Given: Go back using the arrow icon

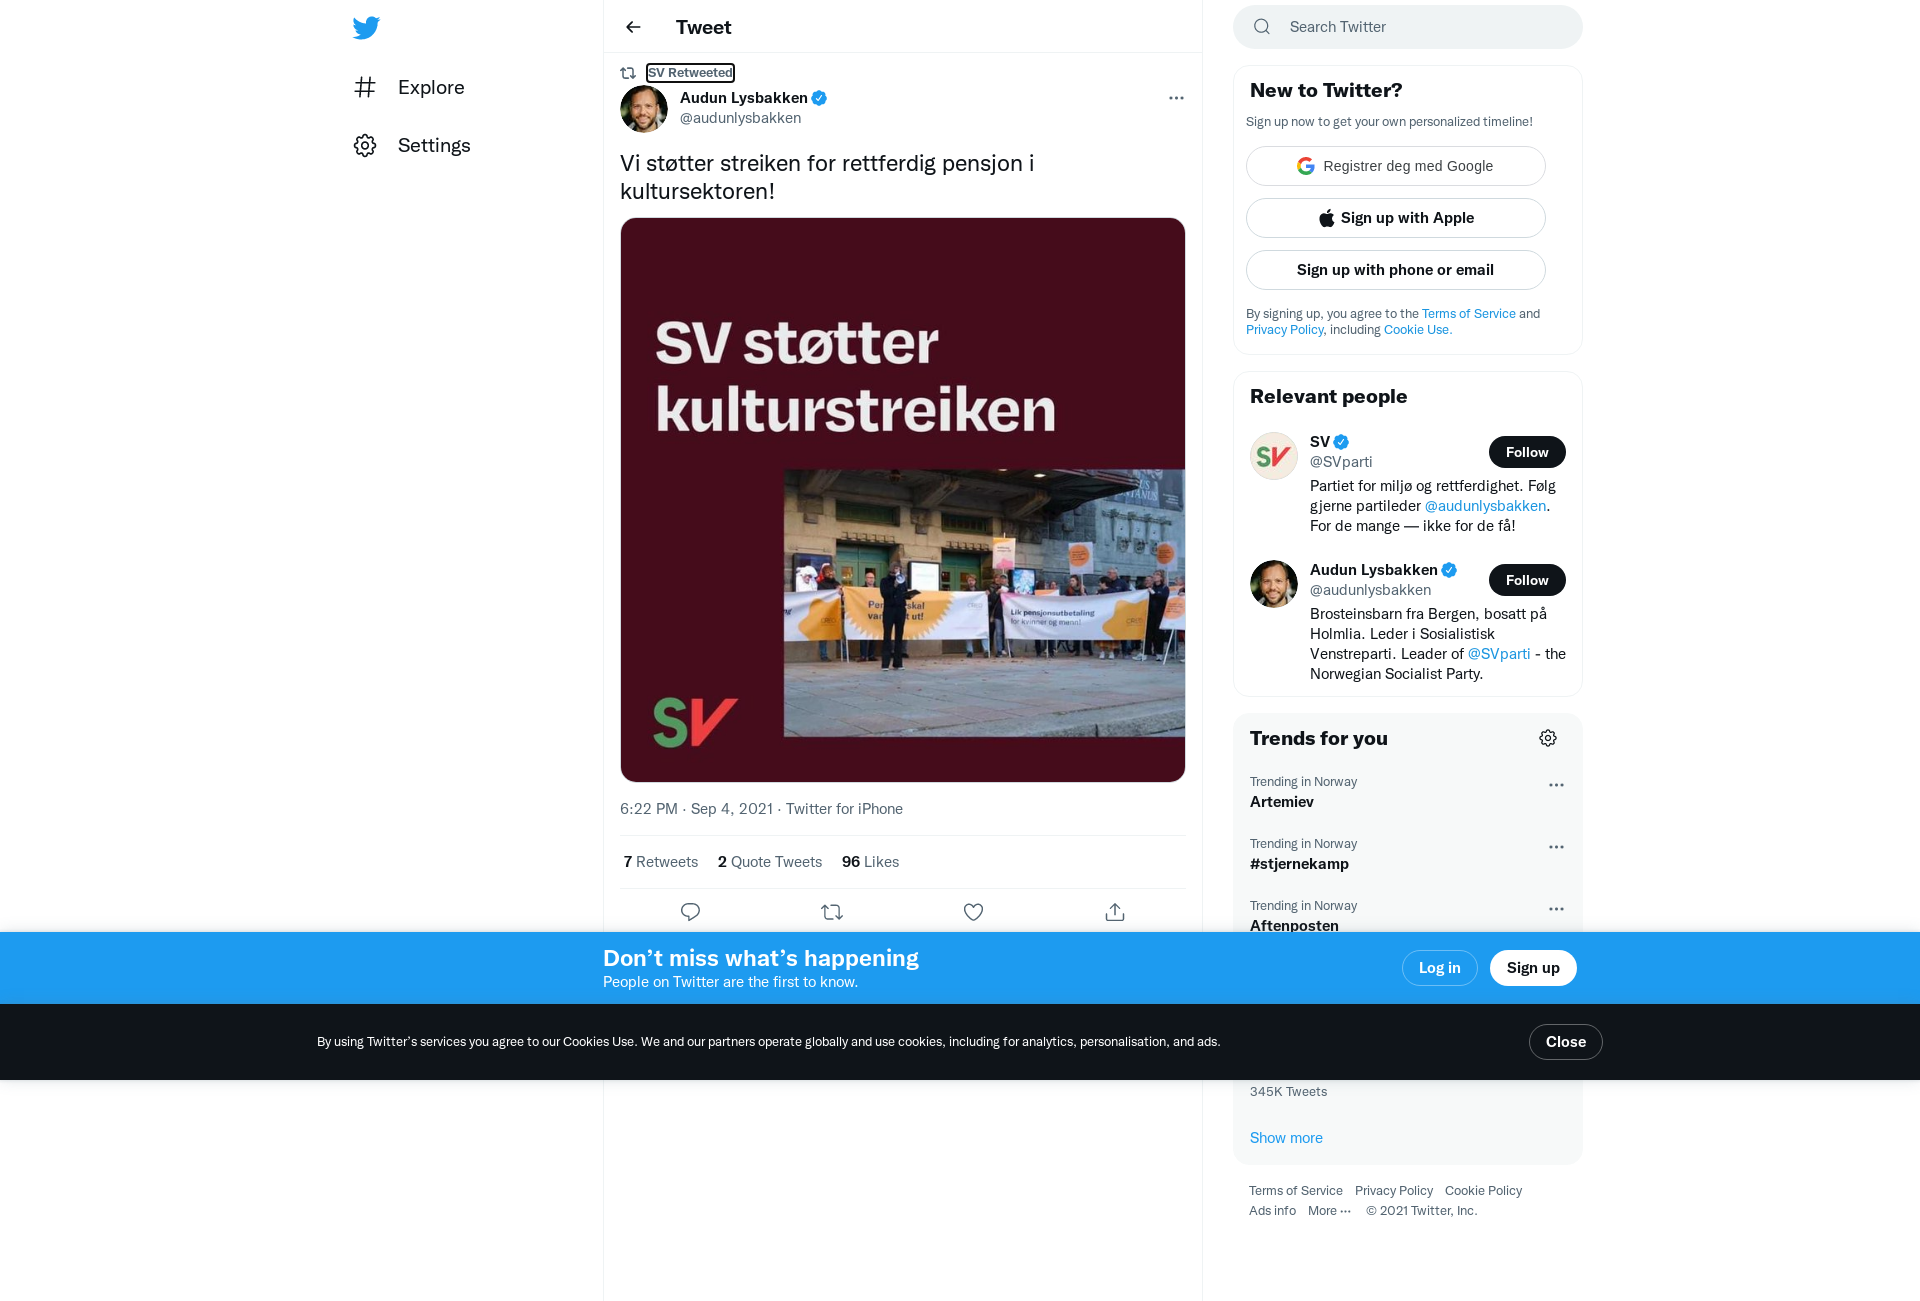Looking at the screenshot, I should [633, 27].
